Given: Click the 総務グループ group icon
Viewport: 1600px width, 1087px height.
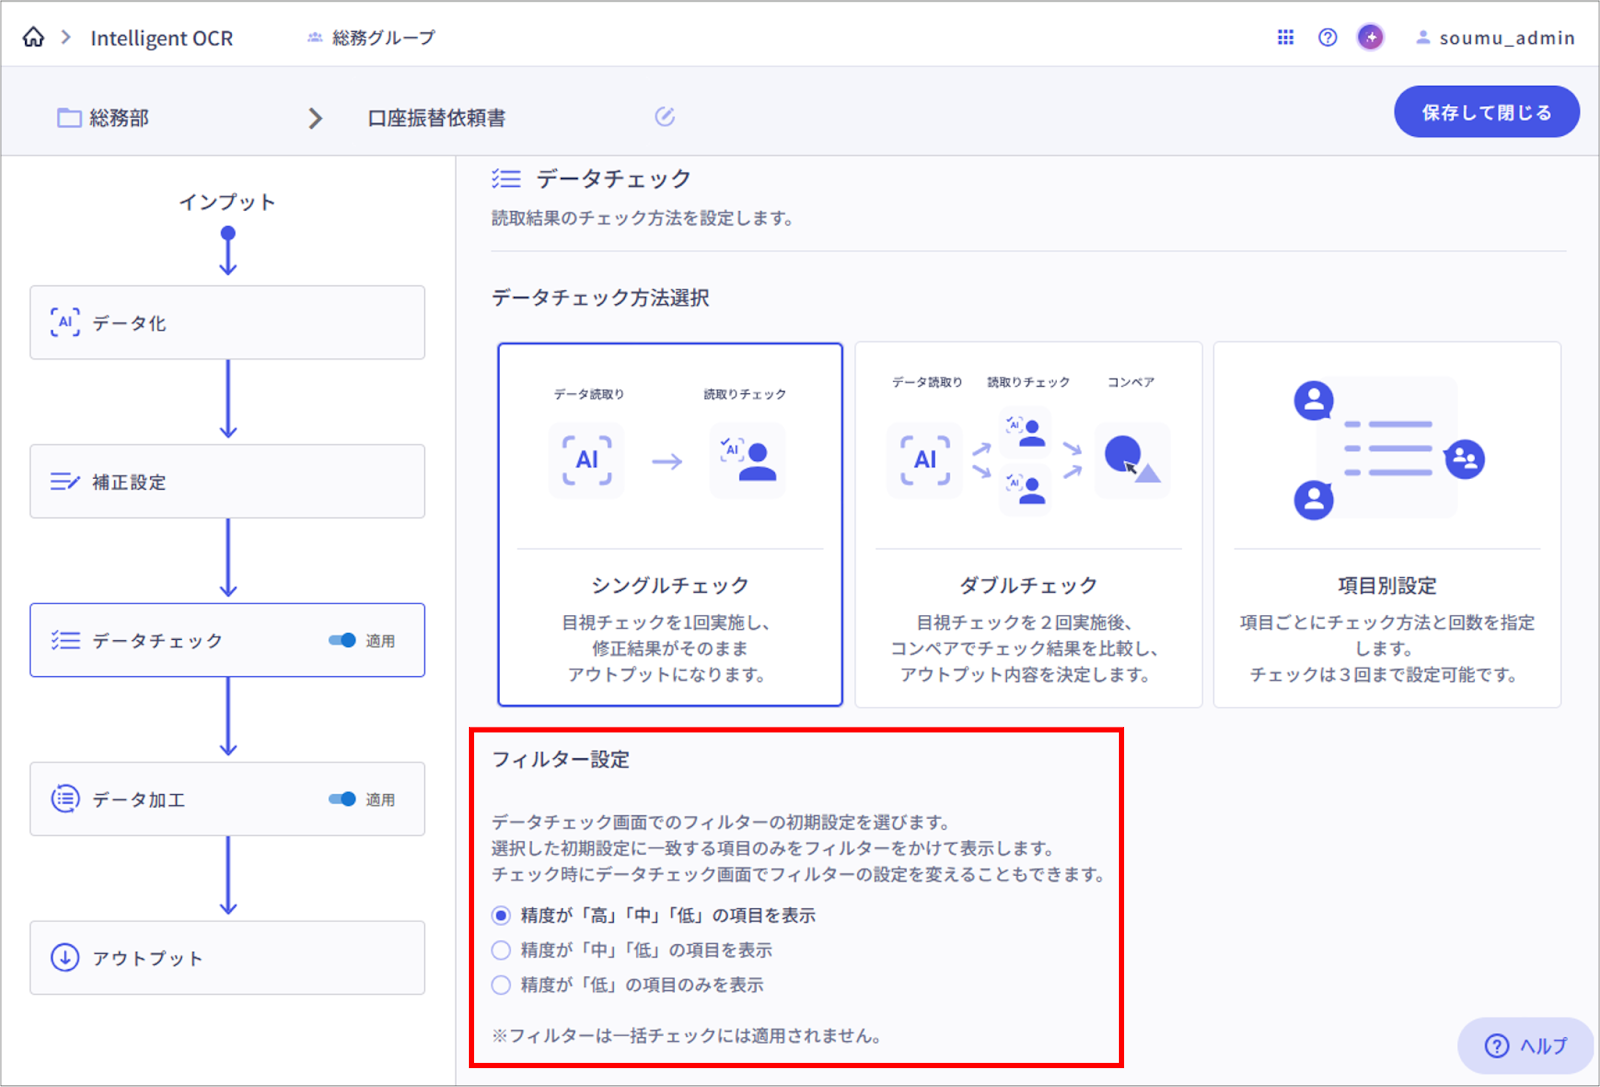Looking at the screenshot, I should tap(315, 38).
